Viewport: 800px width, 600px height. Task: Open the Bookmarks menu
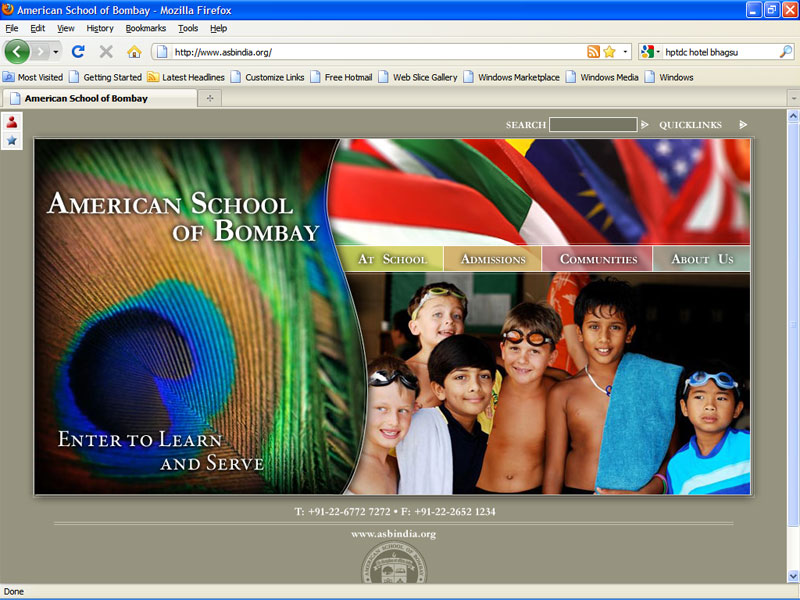(146, 28)
